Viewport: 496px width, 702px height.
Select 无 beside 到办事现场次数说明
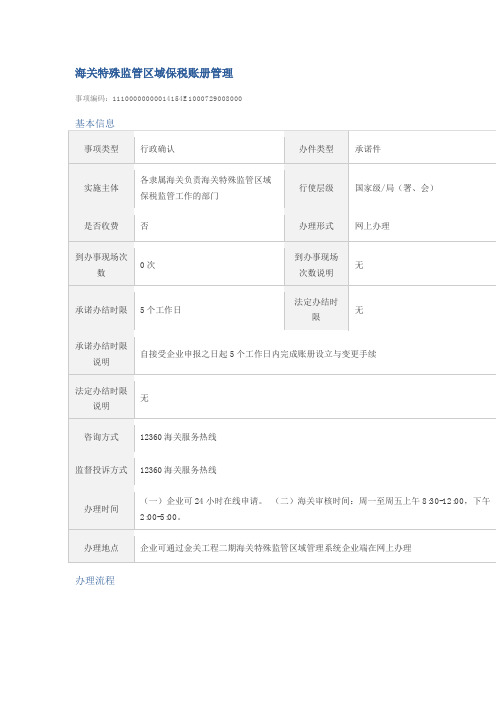[x=359, y=265]
